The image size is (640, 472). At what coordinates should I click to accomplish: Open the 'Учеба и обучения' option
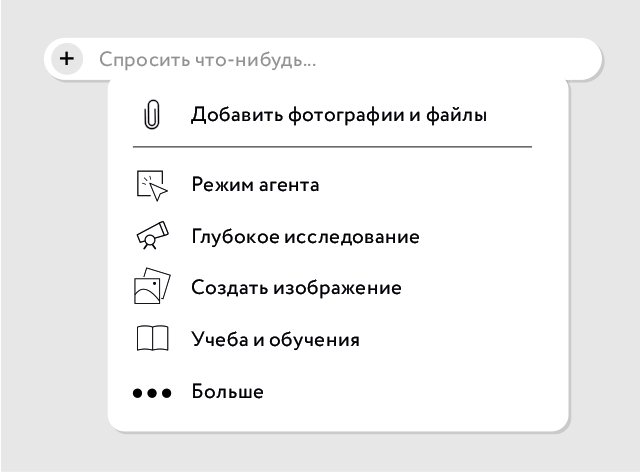tap(275, 340)
